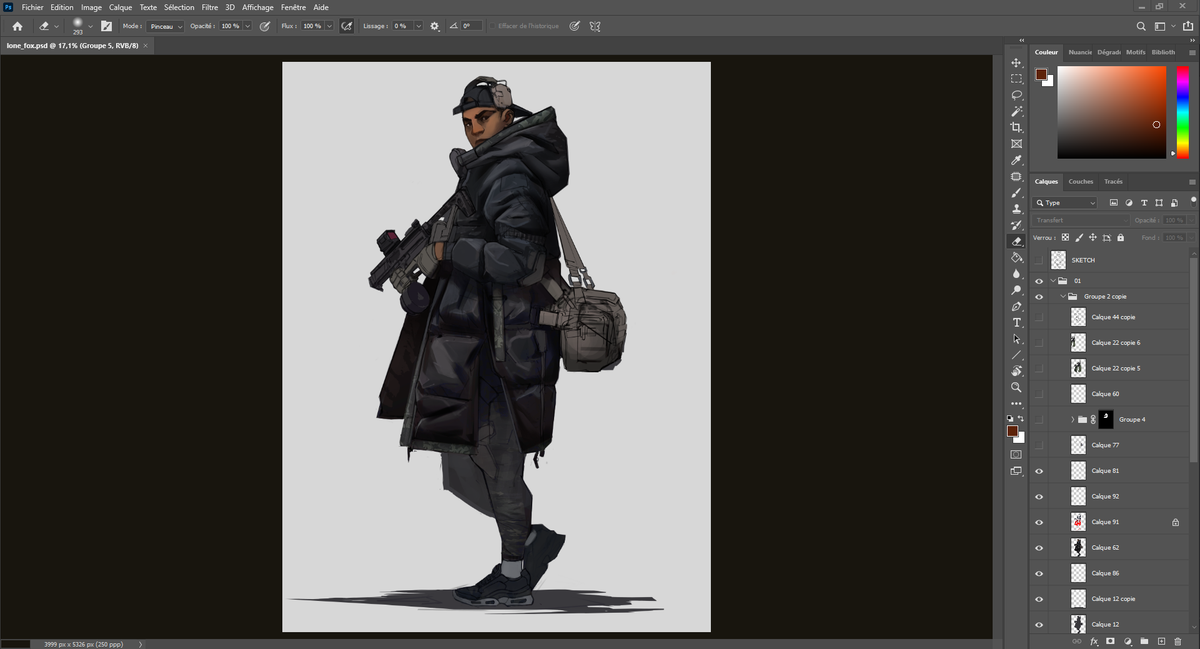Select the Rectangular Marquee tool
This screenshot has width=1200, height=649.
[x=1017, y=78]
